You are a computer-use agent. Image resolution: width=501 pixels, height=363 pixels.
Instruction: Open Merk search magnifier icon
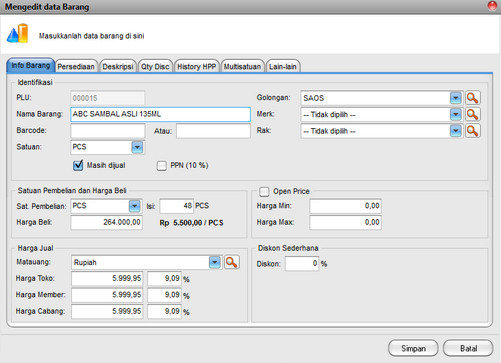(473, 114)
